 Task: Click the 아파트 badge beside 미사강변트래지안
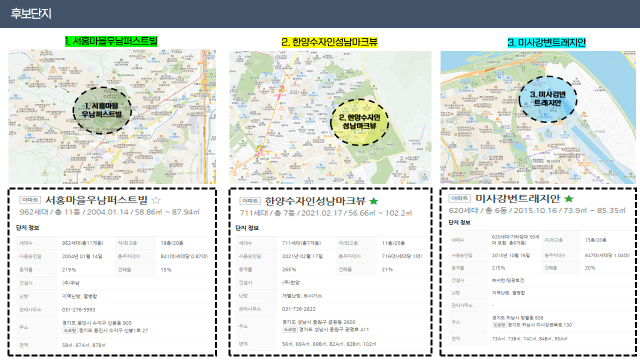coord(460,198)
